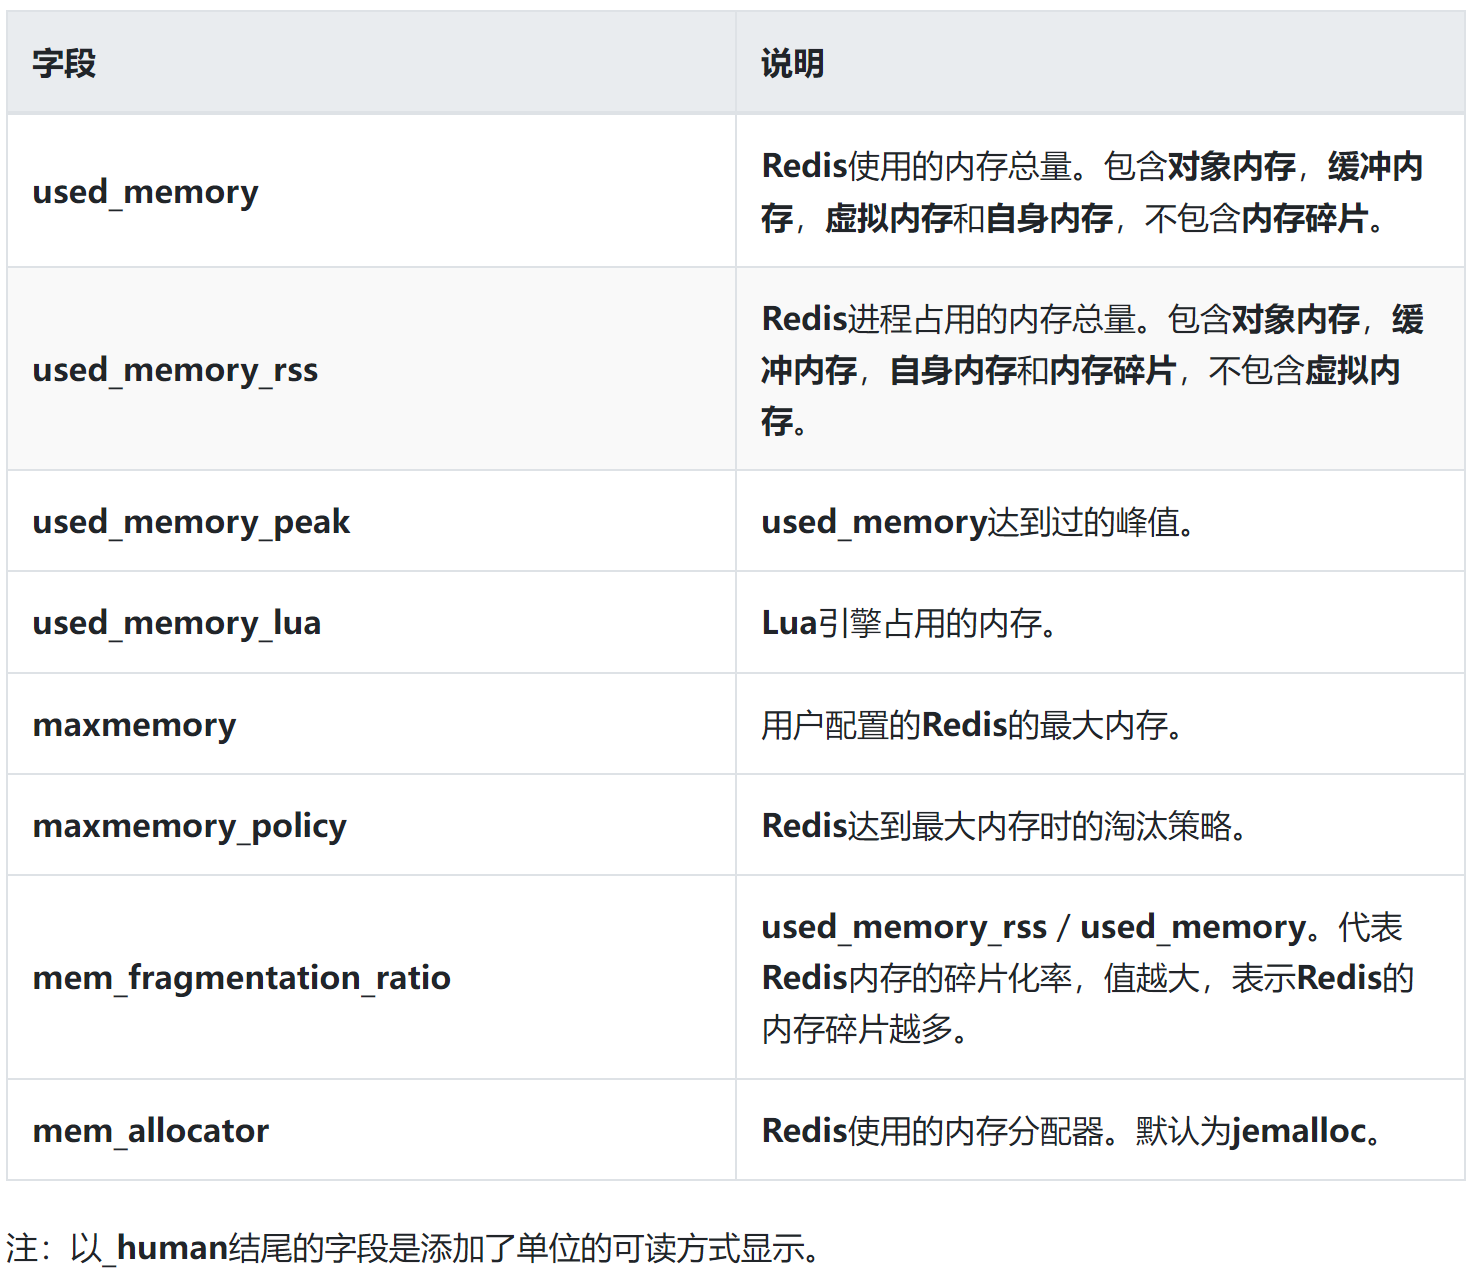Click the 说明 column header

pos(1100,63)
